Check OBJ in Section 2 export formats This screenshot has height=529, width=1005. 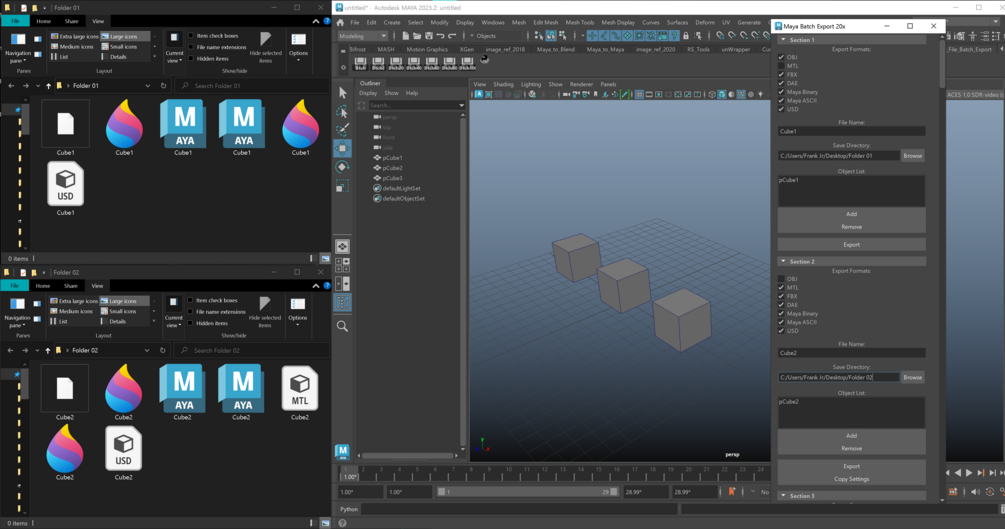click(781, 279)
